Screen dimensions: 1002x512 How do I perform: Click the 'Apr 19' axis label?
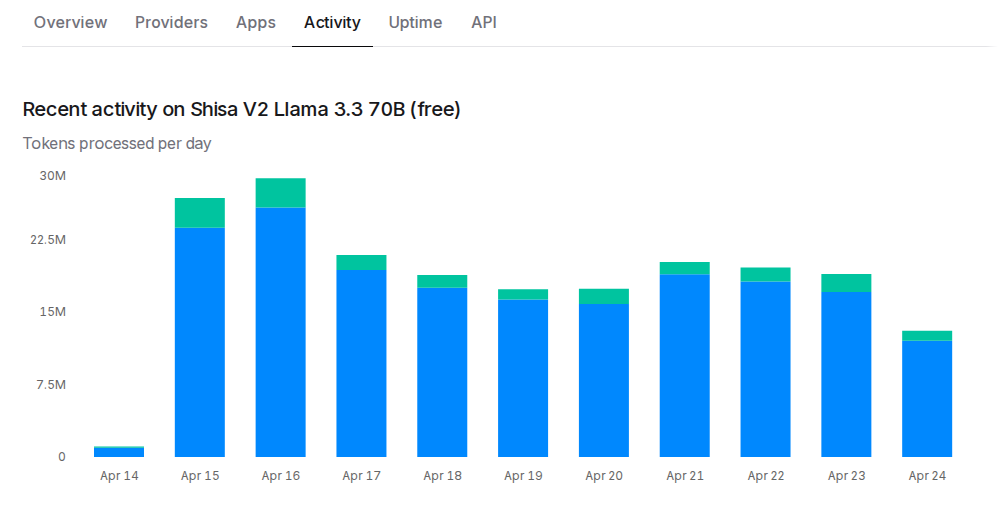tap(523, 476)
